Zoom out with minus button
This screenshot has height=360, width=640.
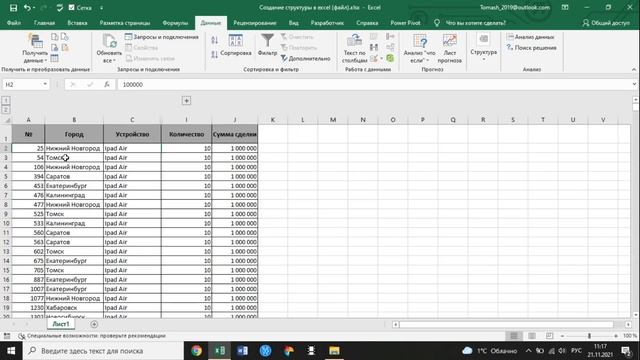(562, 336)
